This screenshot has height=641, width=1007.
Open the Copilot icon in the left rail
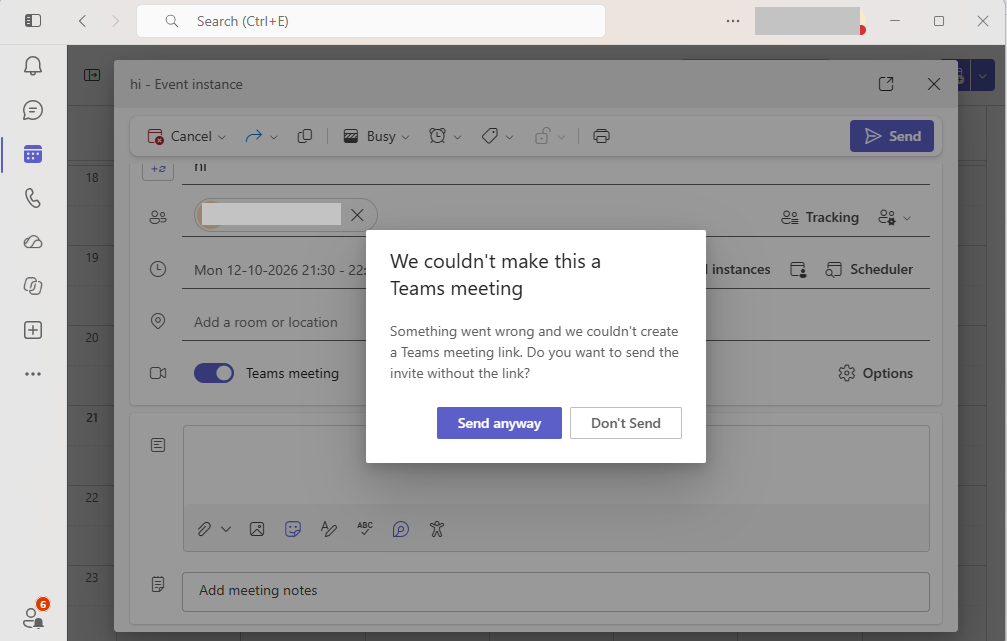coord(33,286)
